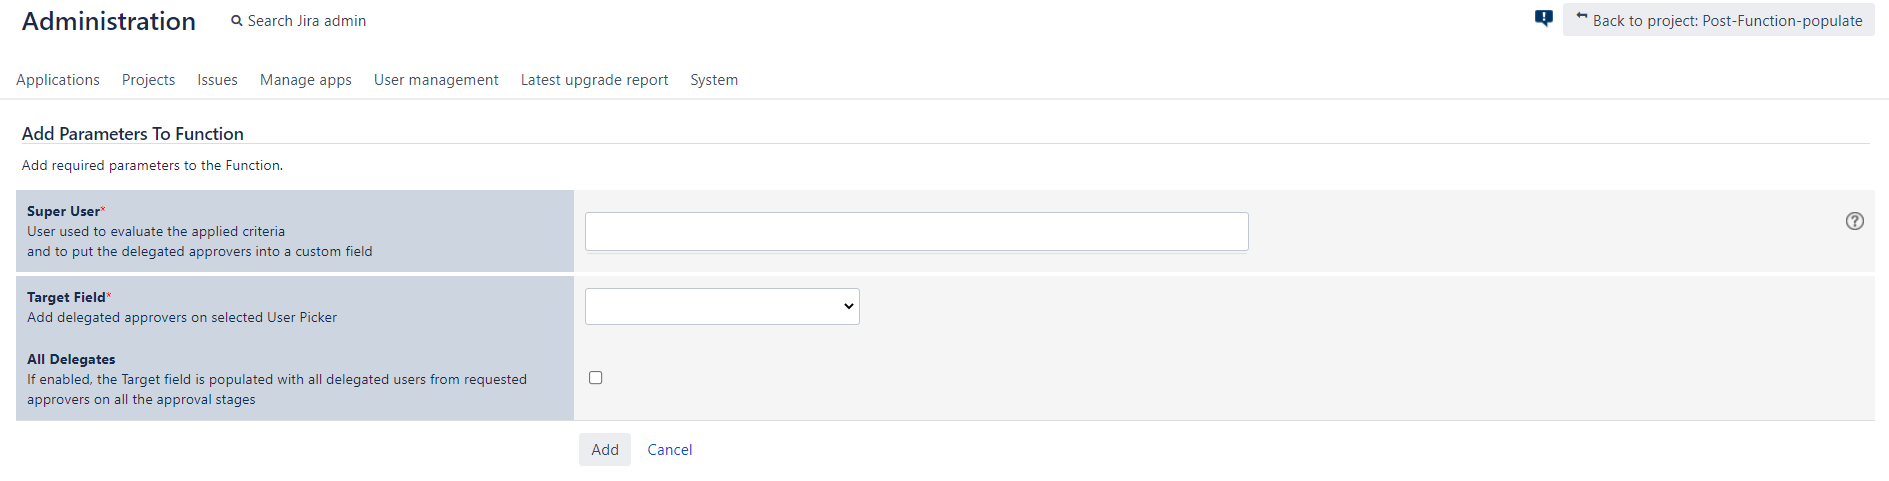Viewport: 1889px width, 481px height.
Task: Click the Cancel link
Action: (670, 450)
